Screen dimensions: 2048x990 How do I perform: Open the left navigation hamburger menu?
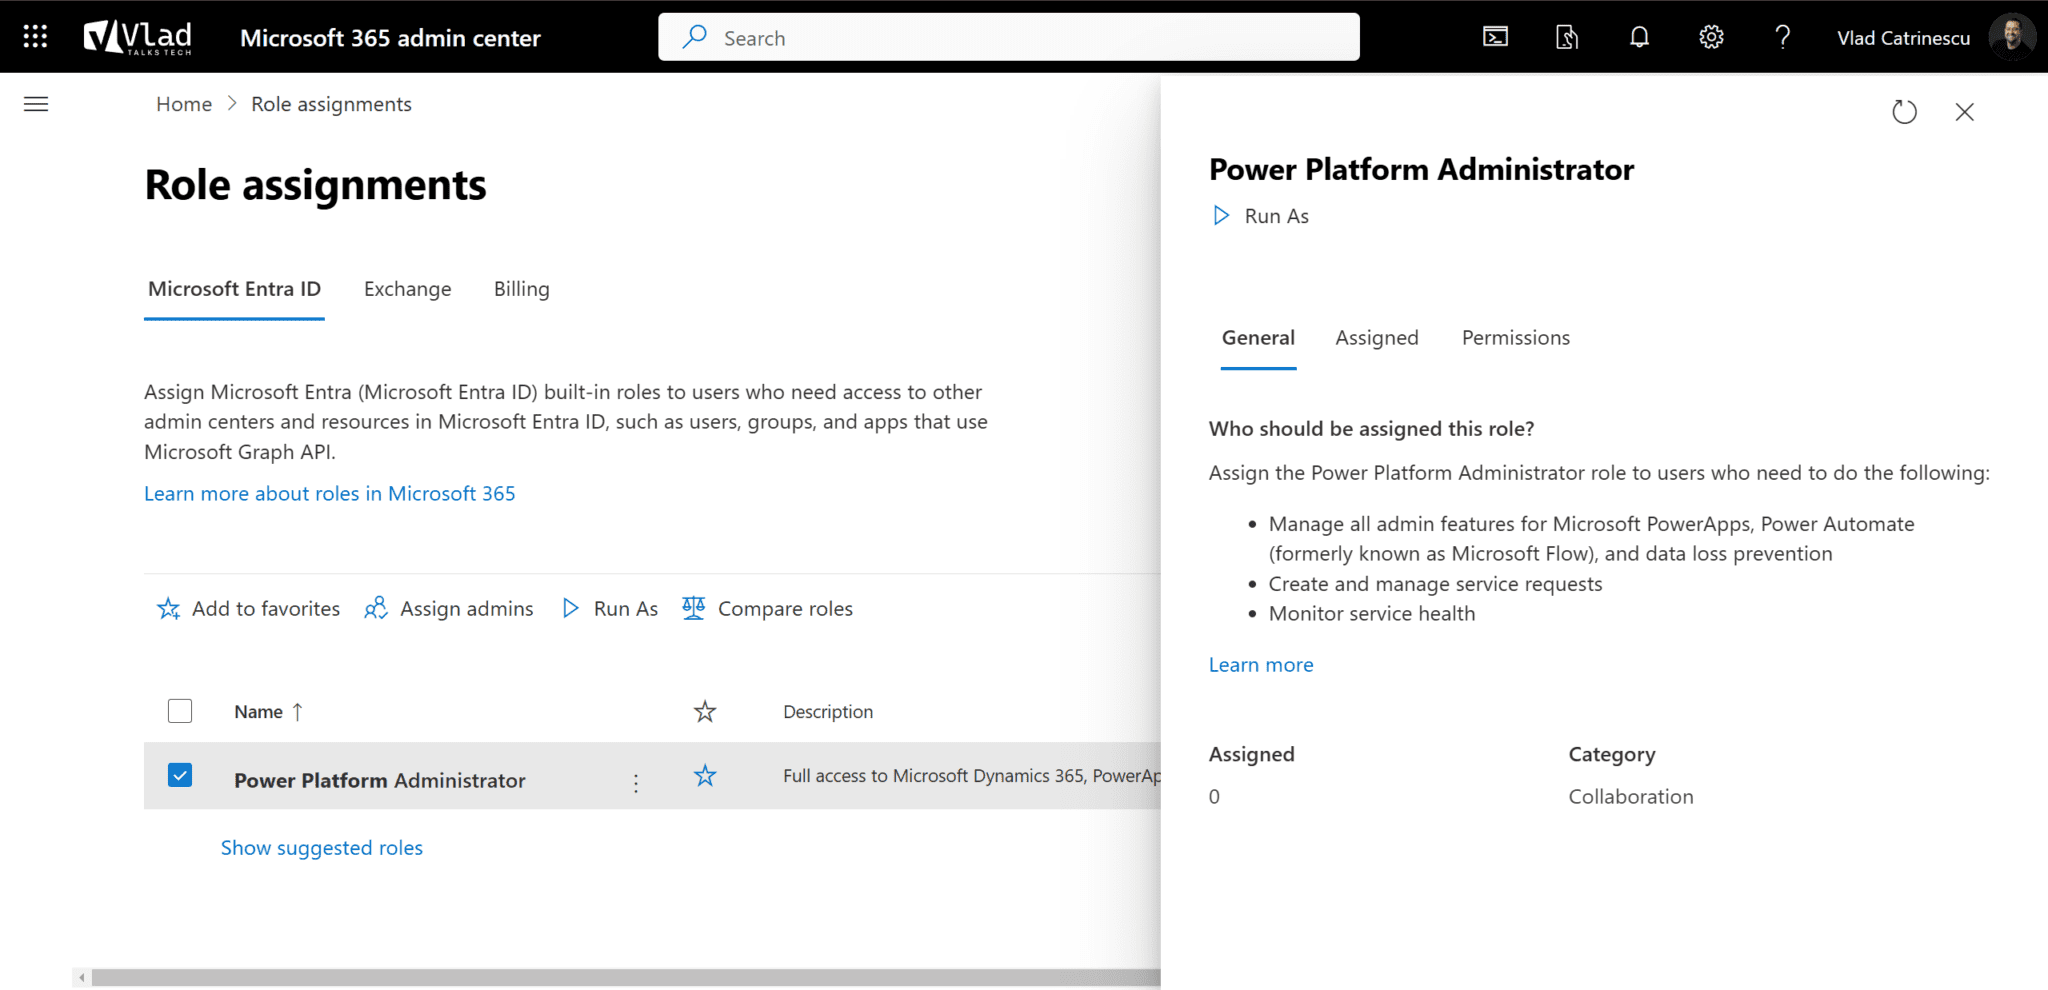(36, 104)
